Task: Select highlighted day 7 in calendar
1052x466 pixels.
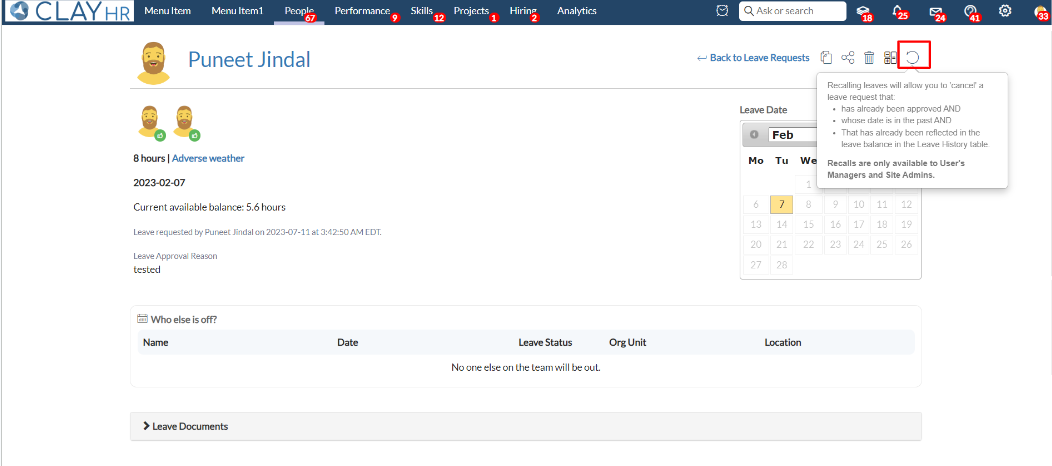Action: (x=782, y=205)
